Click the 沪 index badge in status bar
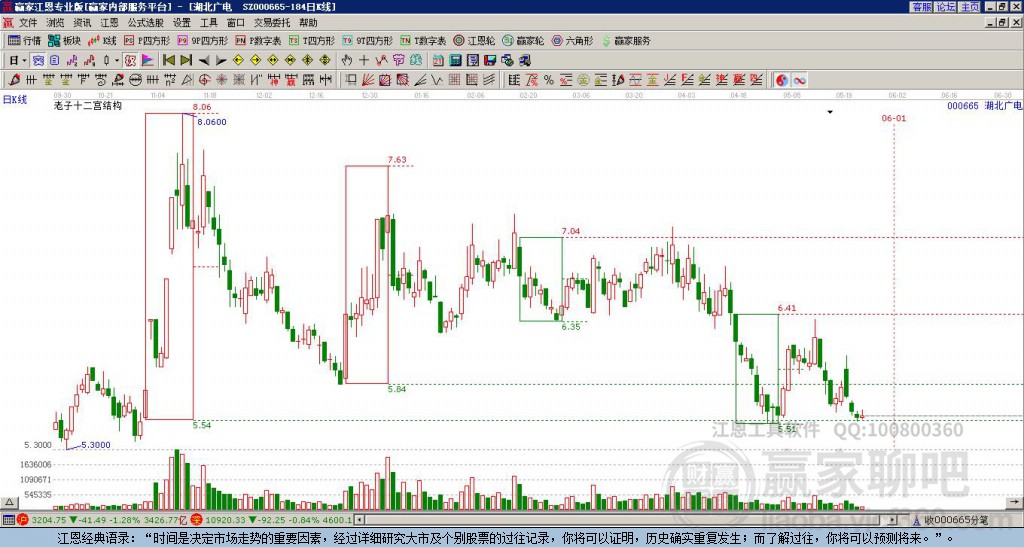 (x=23, y=520)
